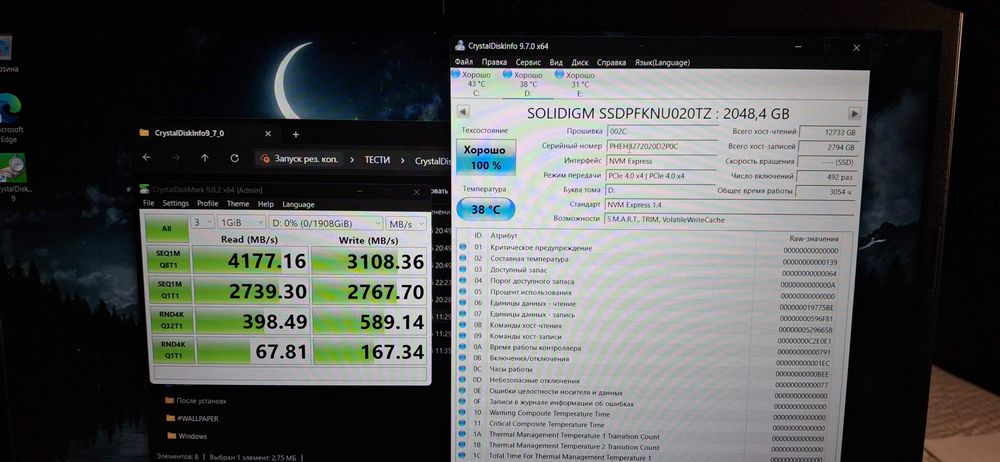Open the test size dropdown showing 1GiB

[241, 223]
